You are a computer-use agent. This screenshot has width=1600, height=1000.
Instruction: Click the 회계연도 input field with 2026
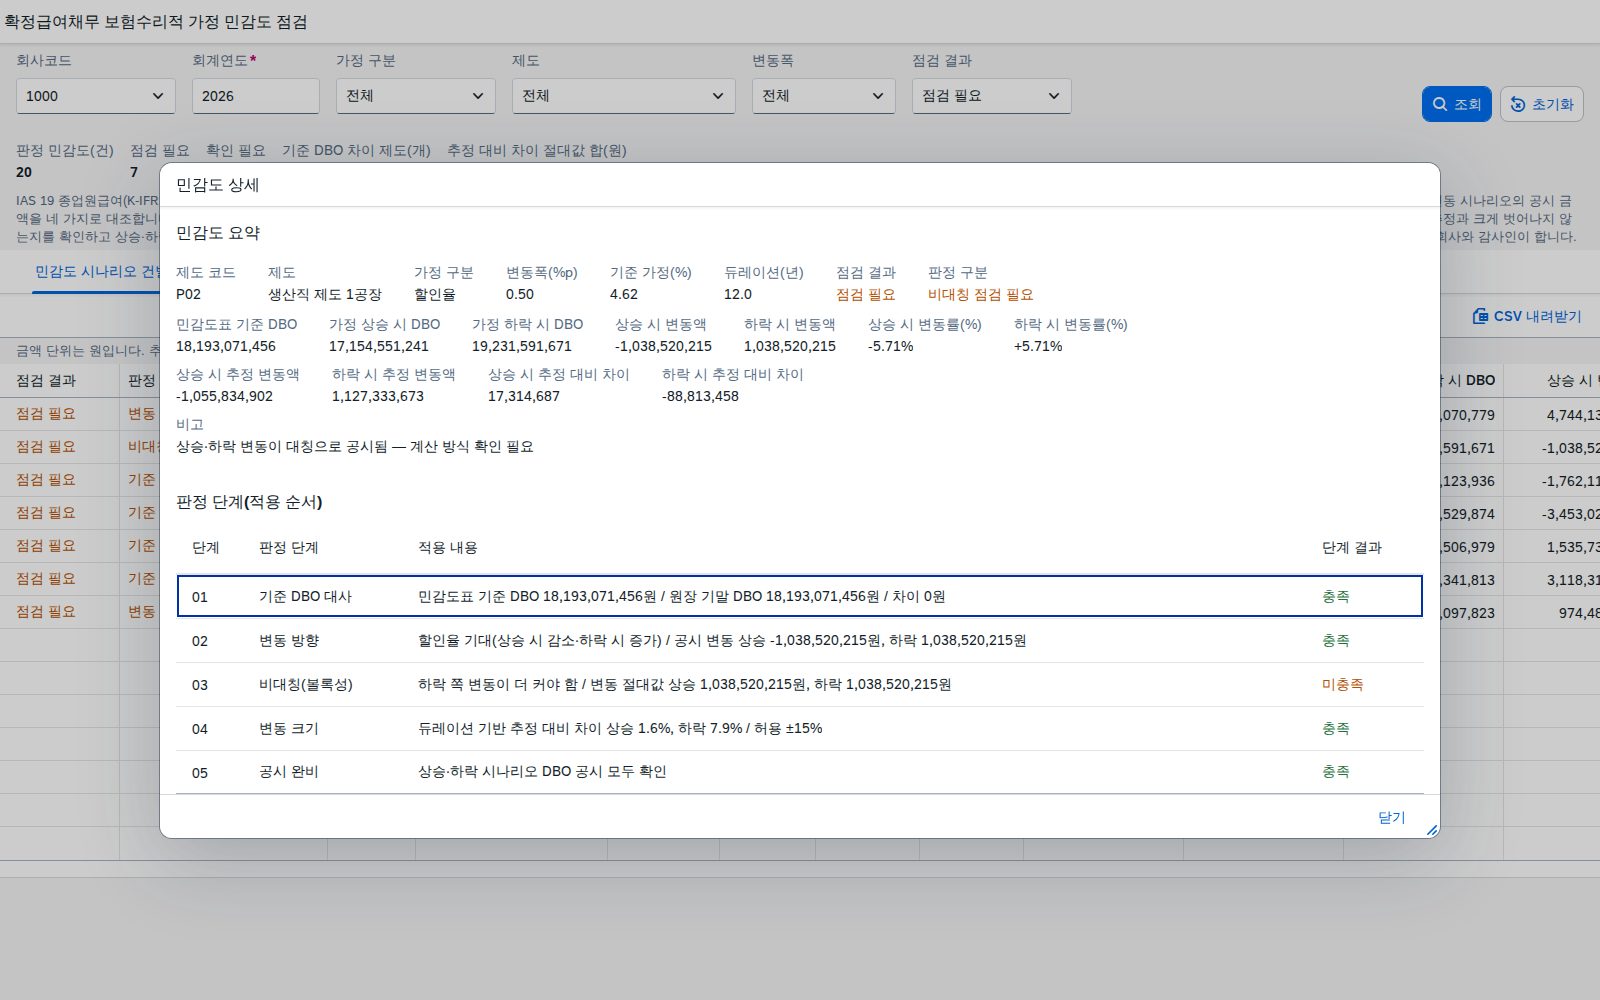(256, 96)
